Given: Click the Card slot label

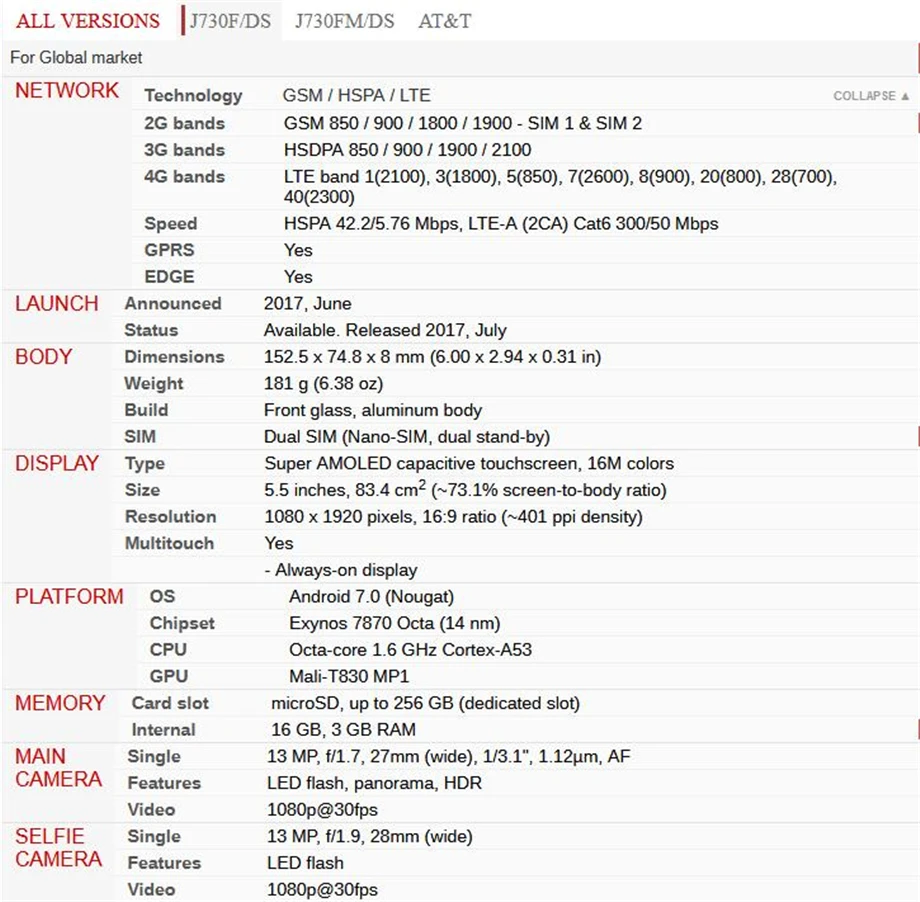Looking at the screenshot, I should (170, 703).
